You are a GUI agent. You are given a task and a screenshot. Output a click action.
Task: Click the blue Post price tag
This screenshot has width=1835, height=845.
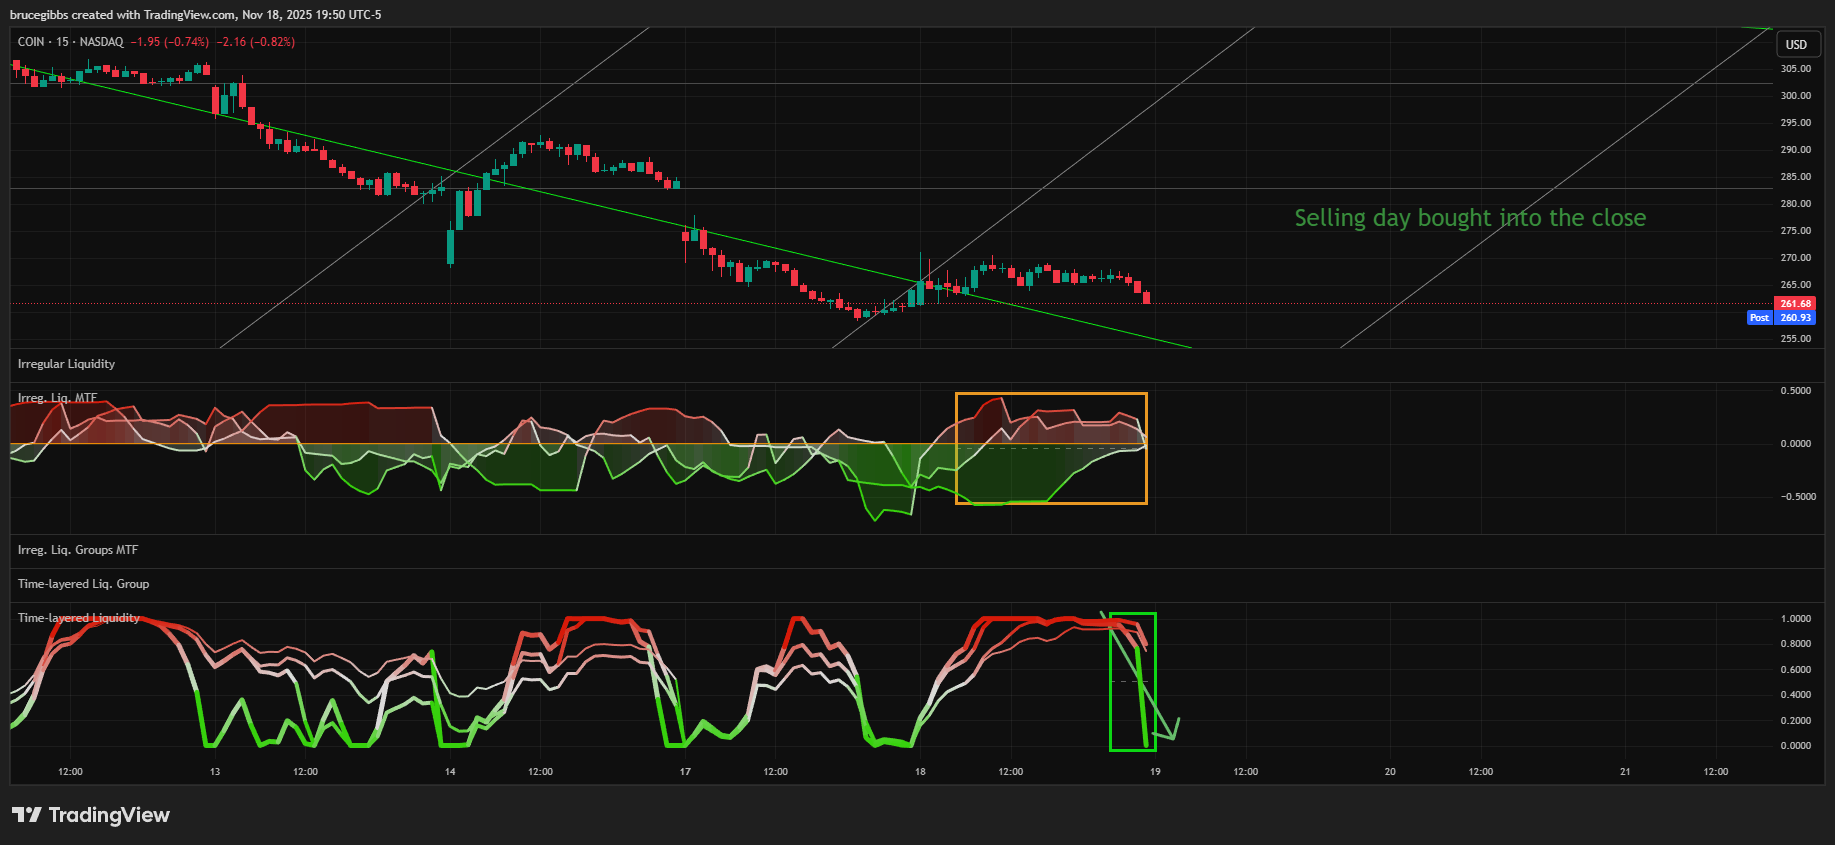(x=1759, y=318)
